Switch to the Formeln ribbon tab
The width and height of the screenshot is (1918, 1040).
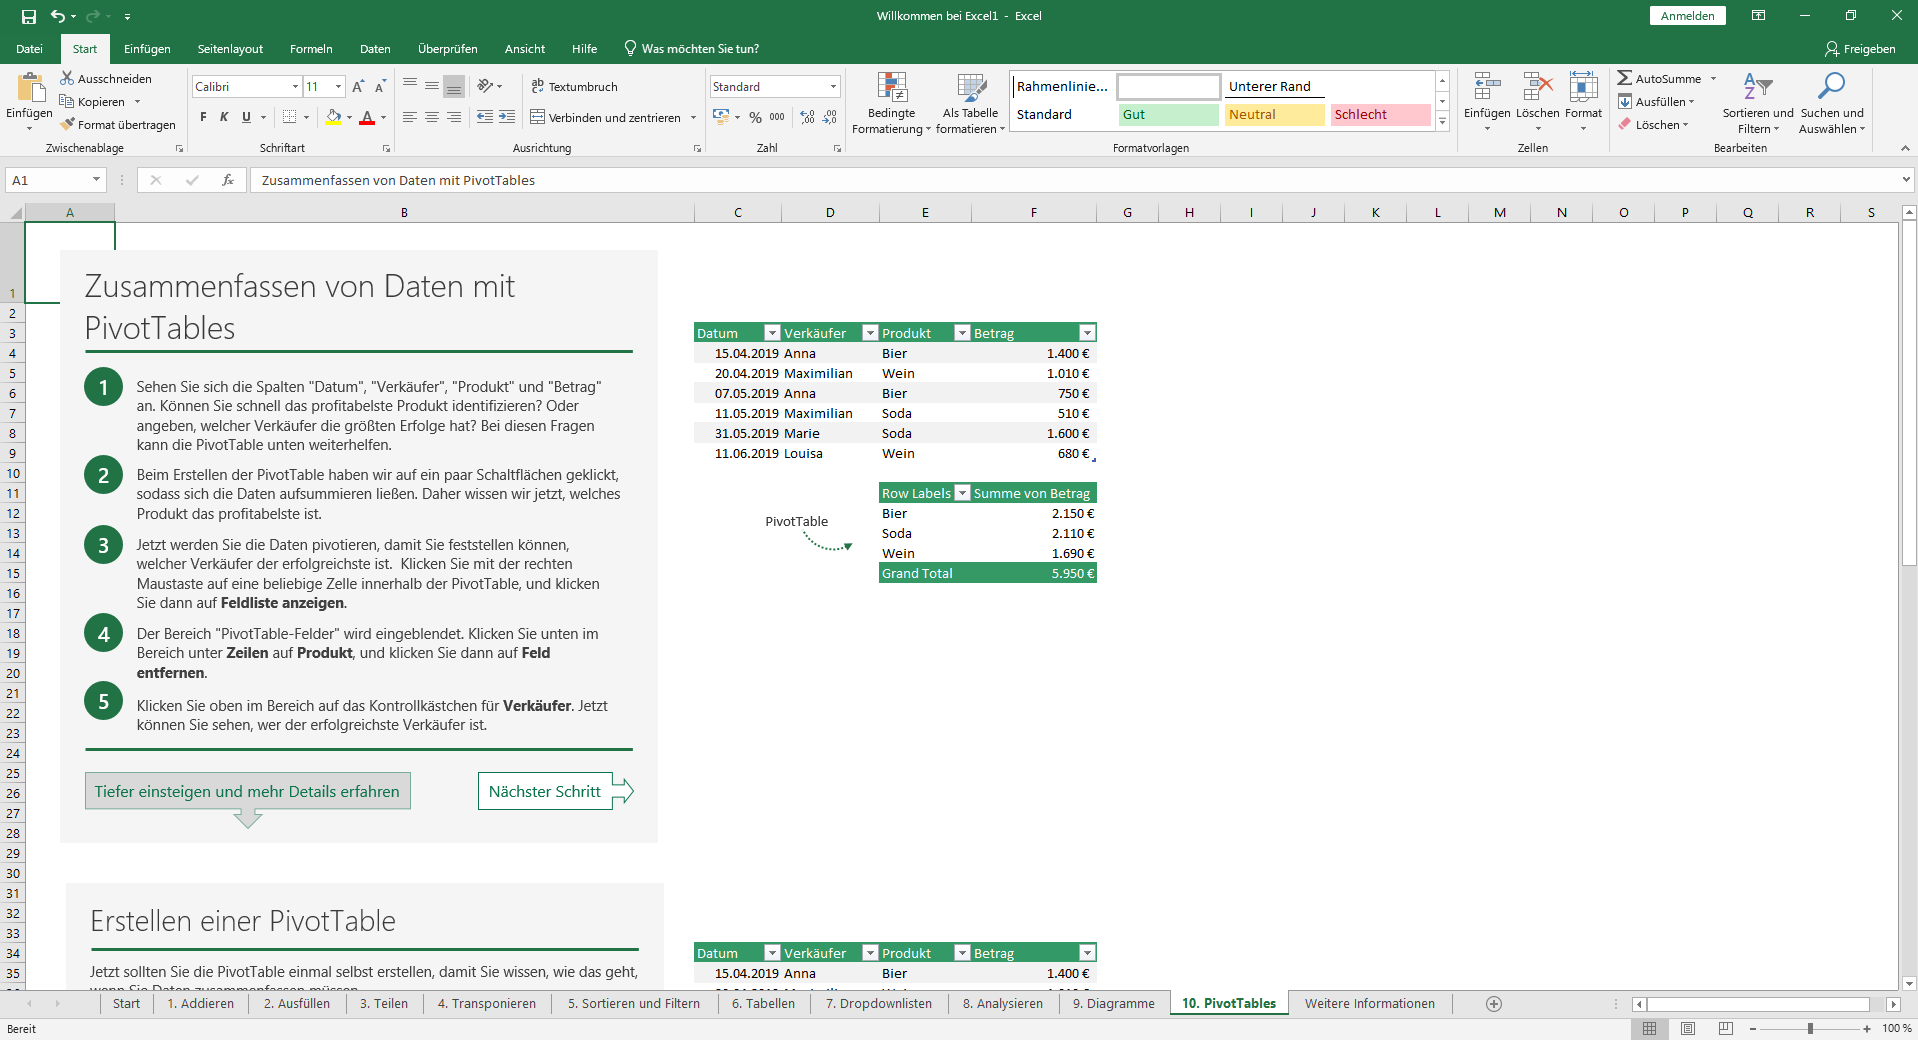(310, 48)
